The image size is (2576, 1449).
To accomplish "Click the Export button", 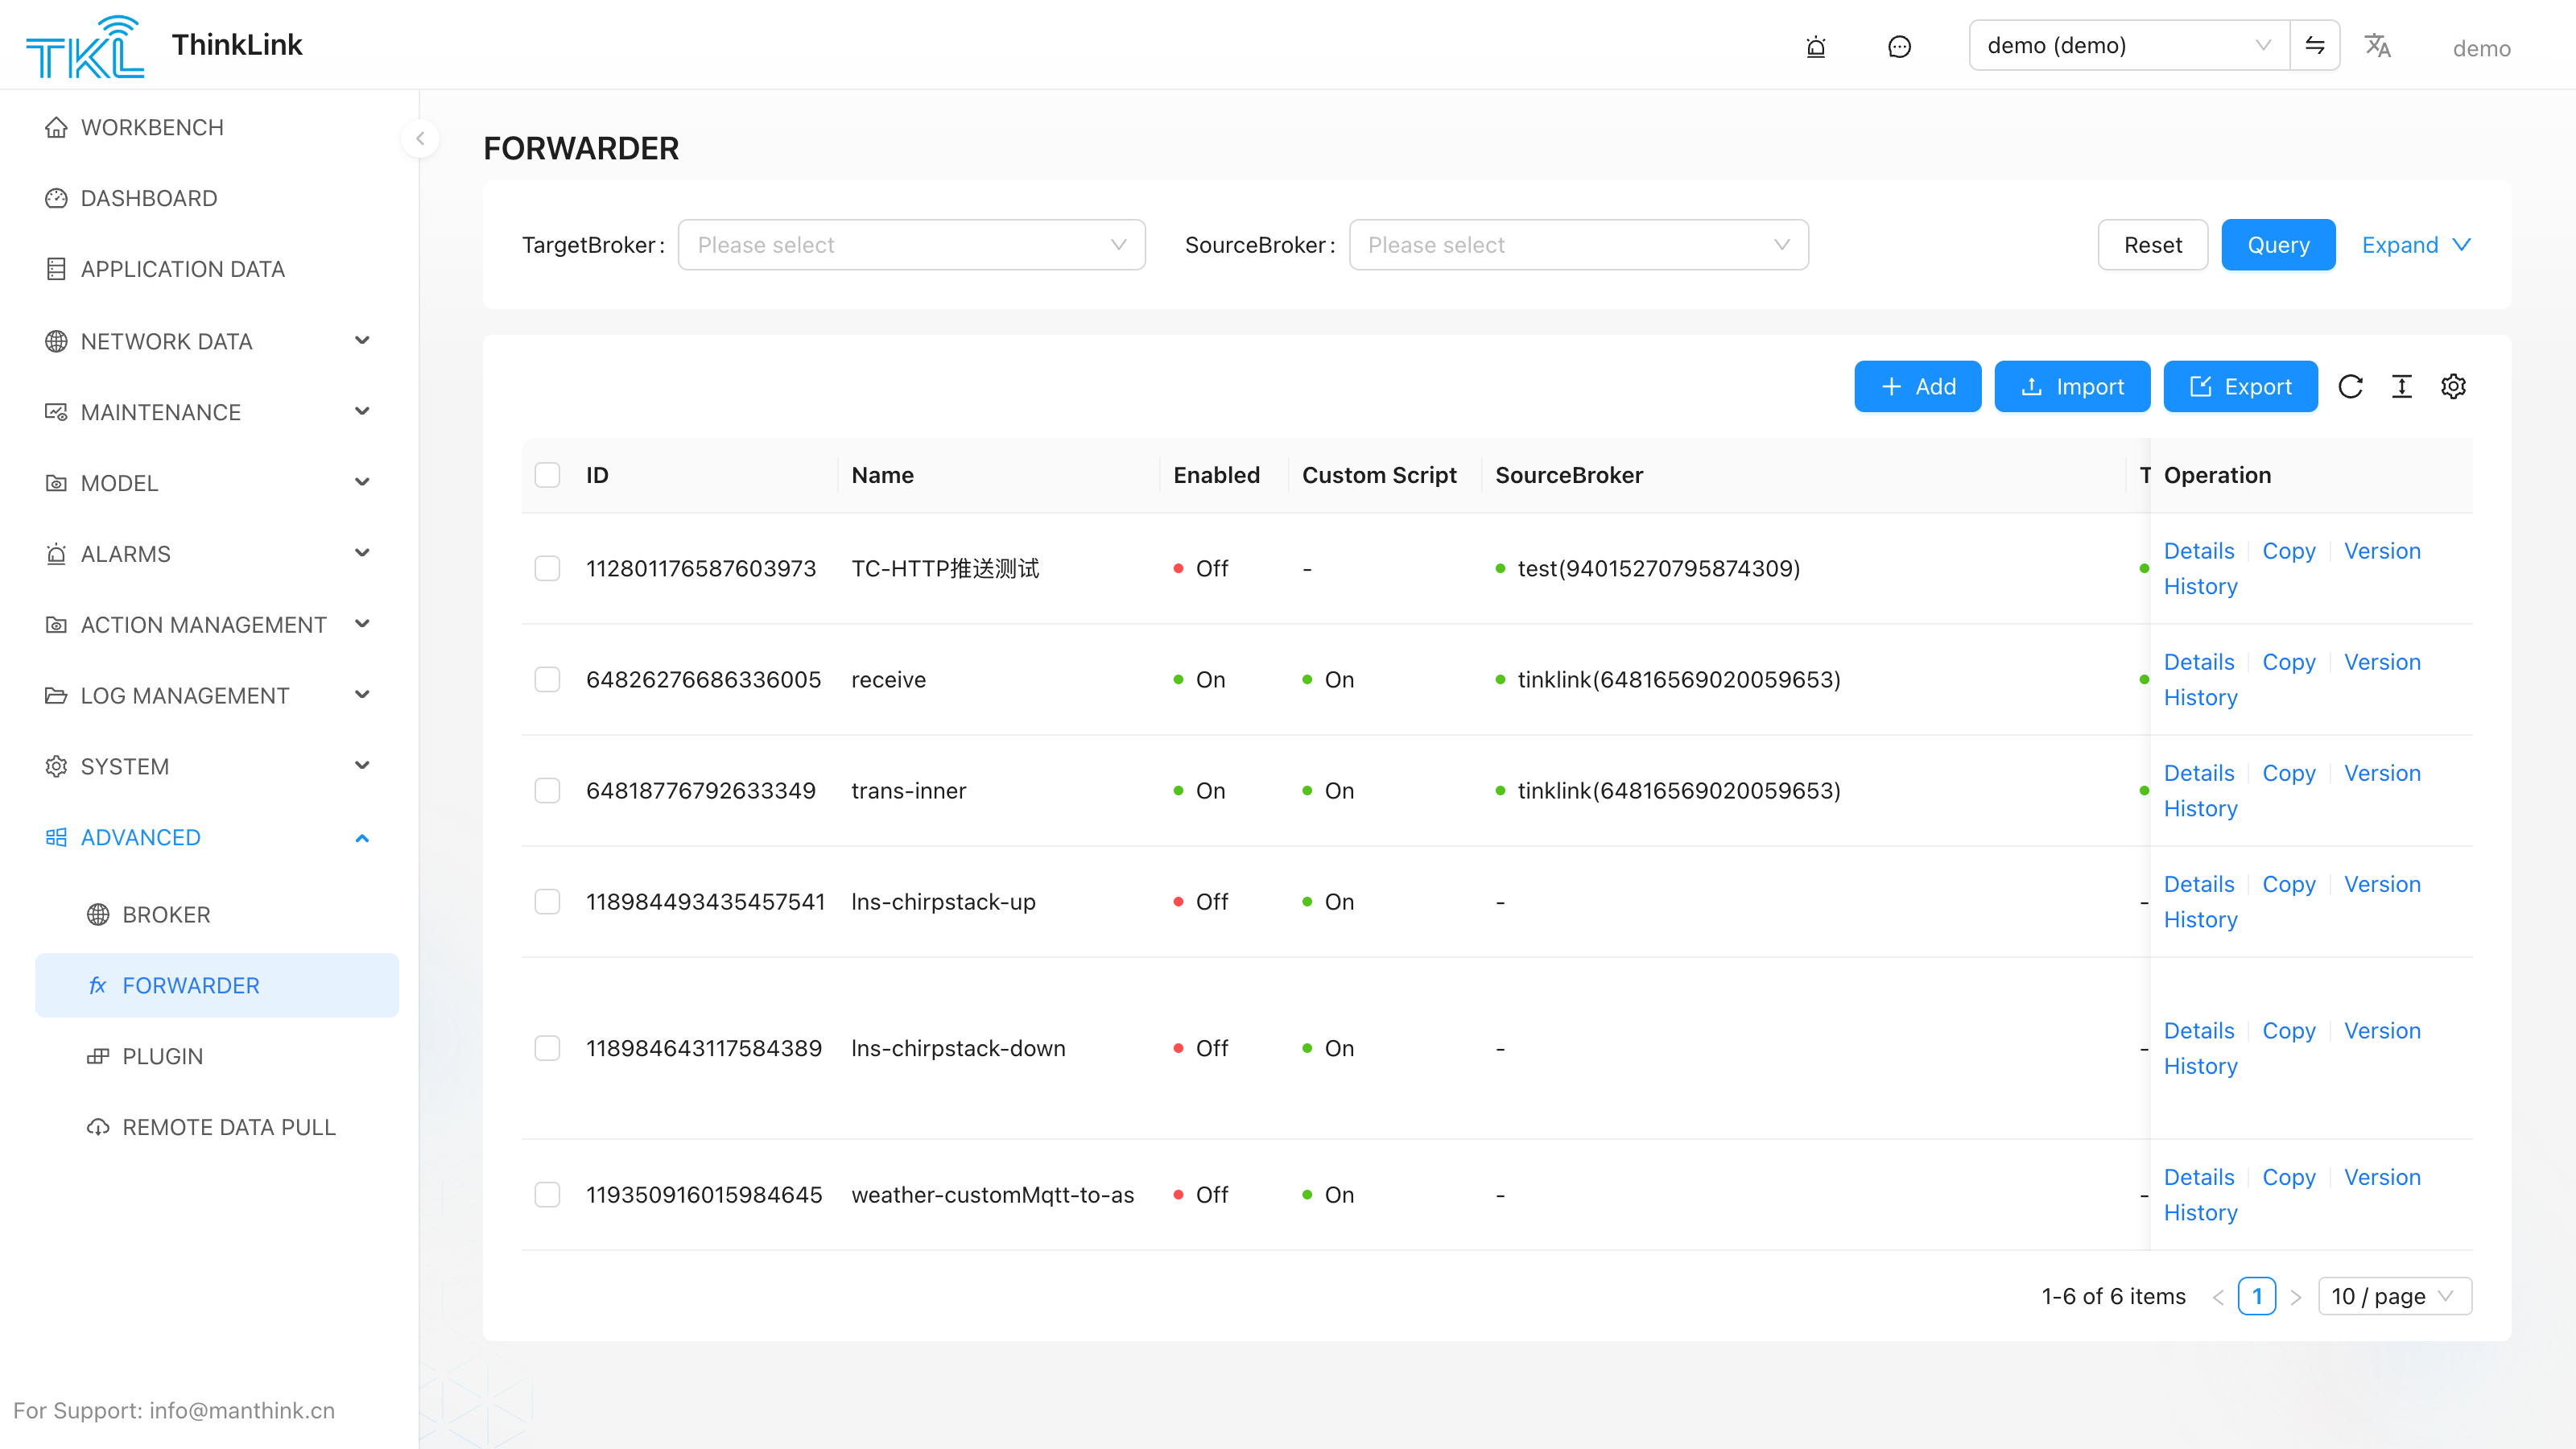I will tap(2240, 387).
